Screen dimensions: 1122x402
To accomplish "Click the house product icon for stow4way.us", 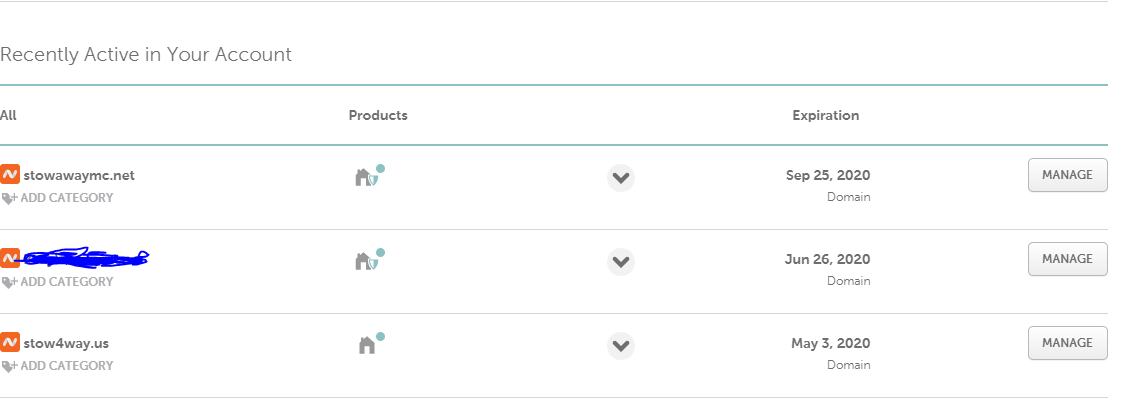I will 366,345.
